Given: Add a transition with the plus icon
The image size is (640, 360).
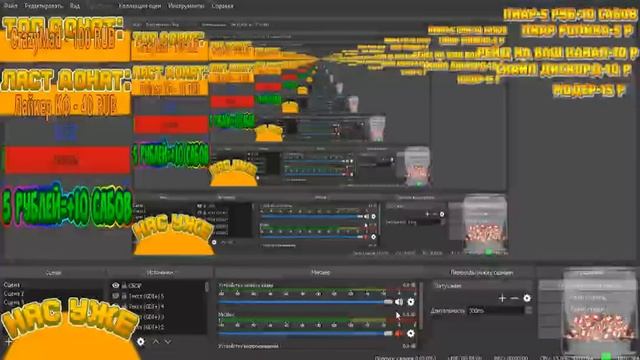Looking at the screenshot, I should pos(502,298).
